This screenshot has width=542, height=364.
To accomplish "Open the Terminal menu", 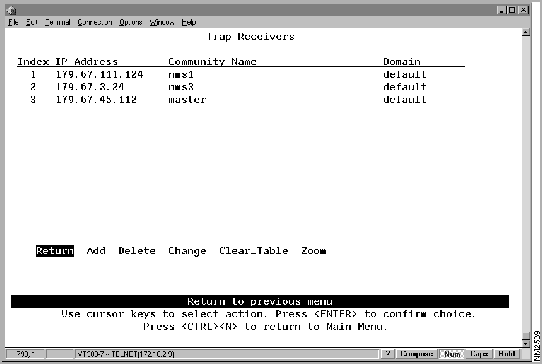I will (57, 22).
